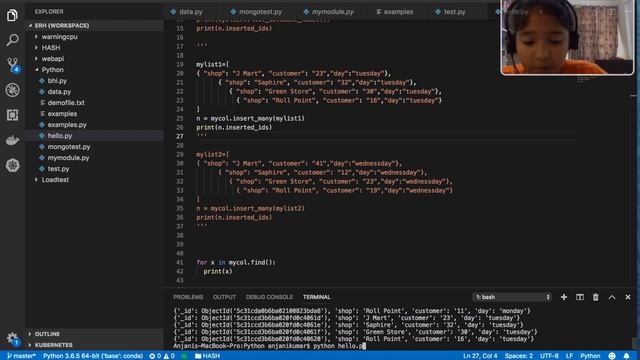Click line number 27 in the gutter

click(x=180, y=136)
